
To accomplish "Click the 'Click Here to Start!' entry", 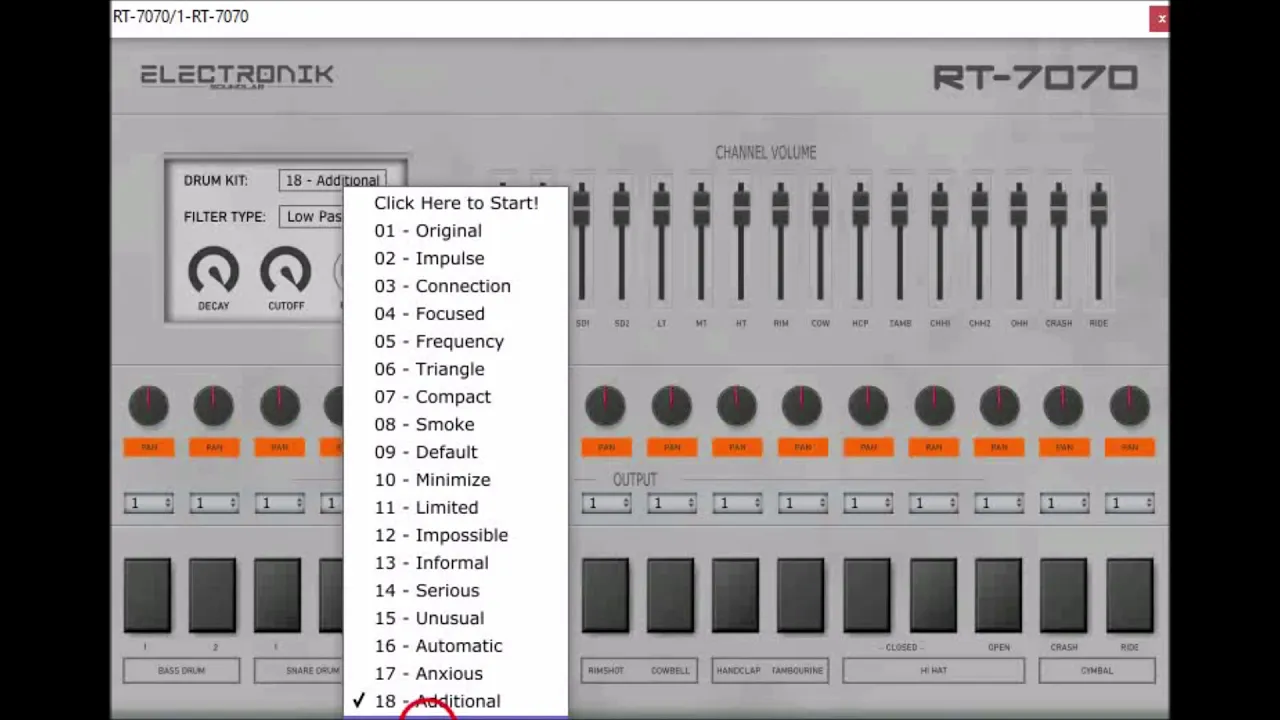I will click(455, 203).
